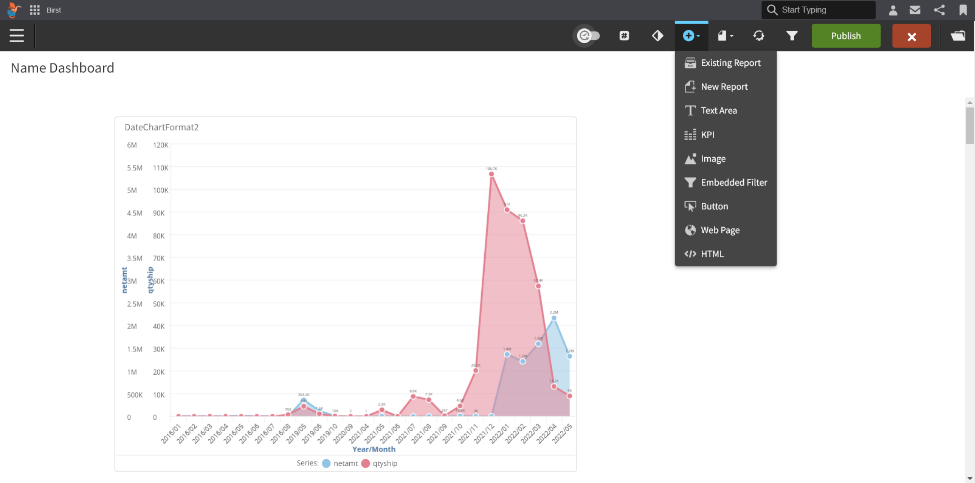Choose Embedded Filter menu entry
Viewport: 975px width, 483px height.
click(733, 183)
